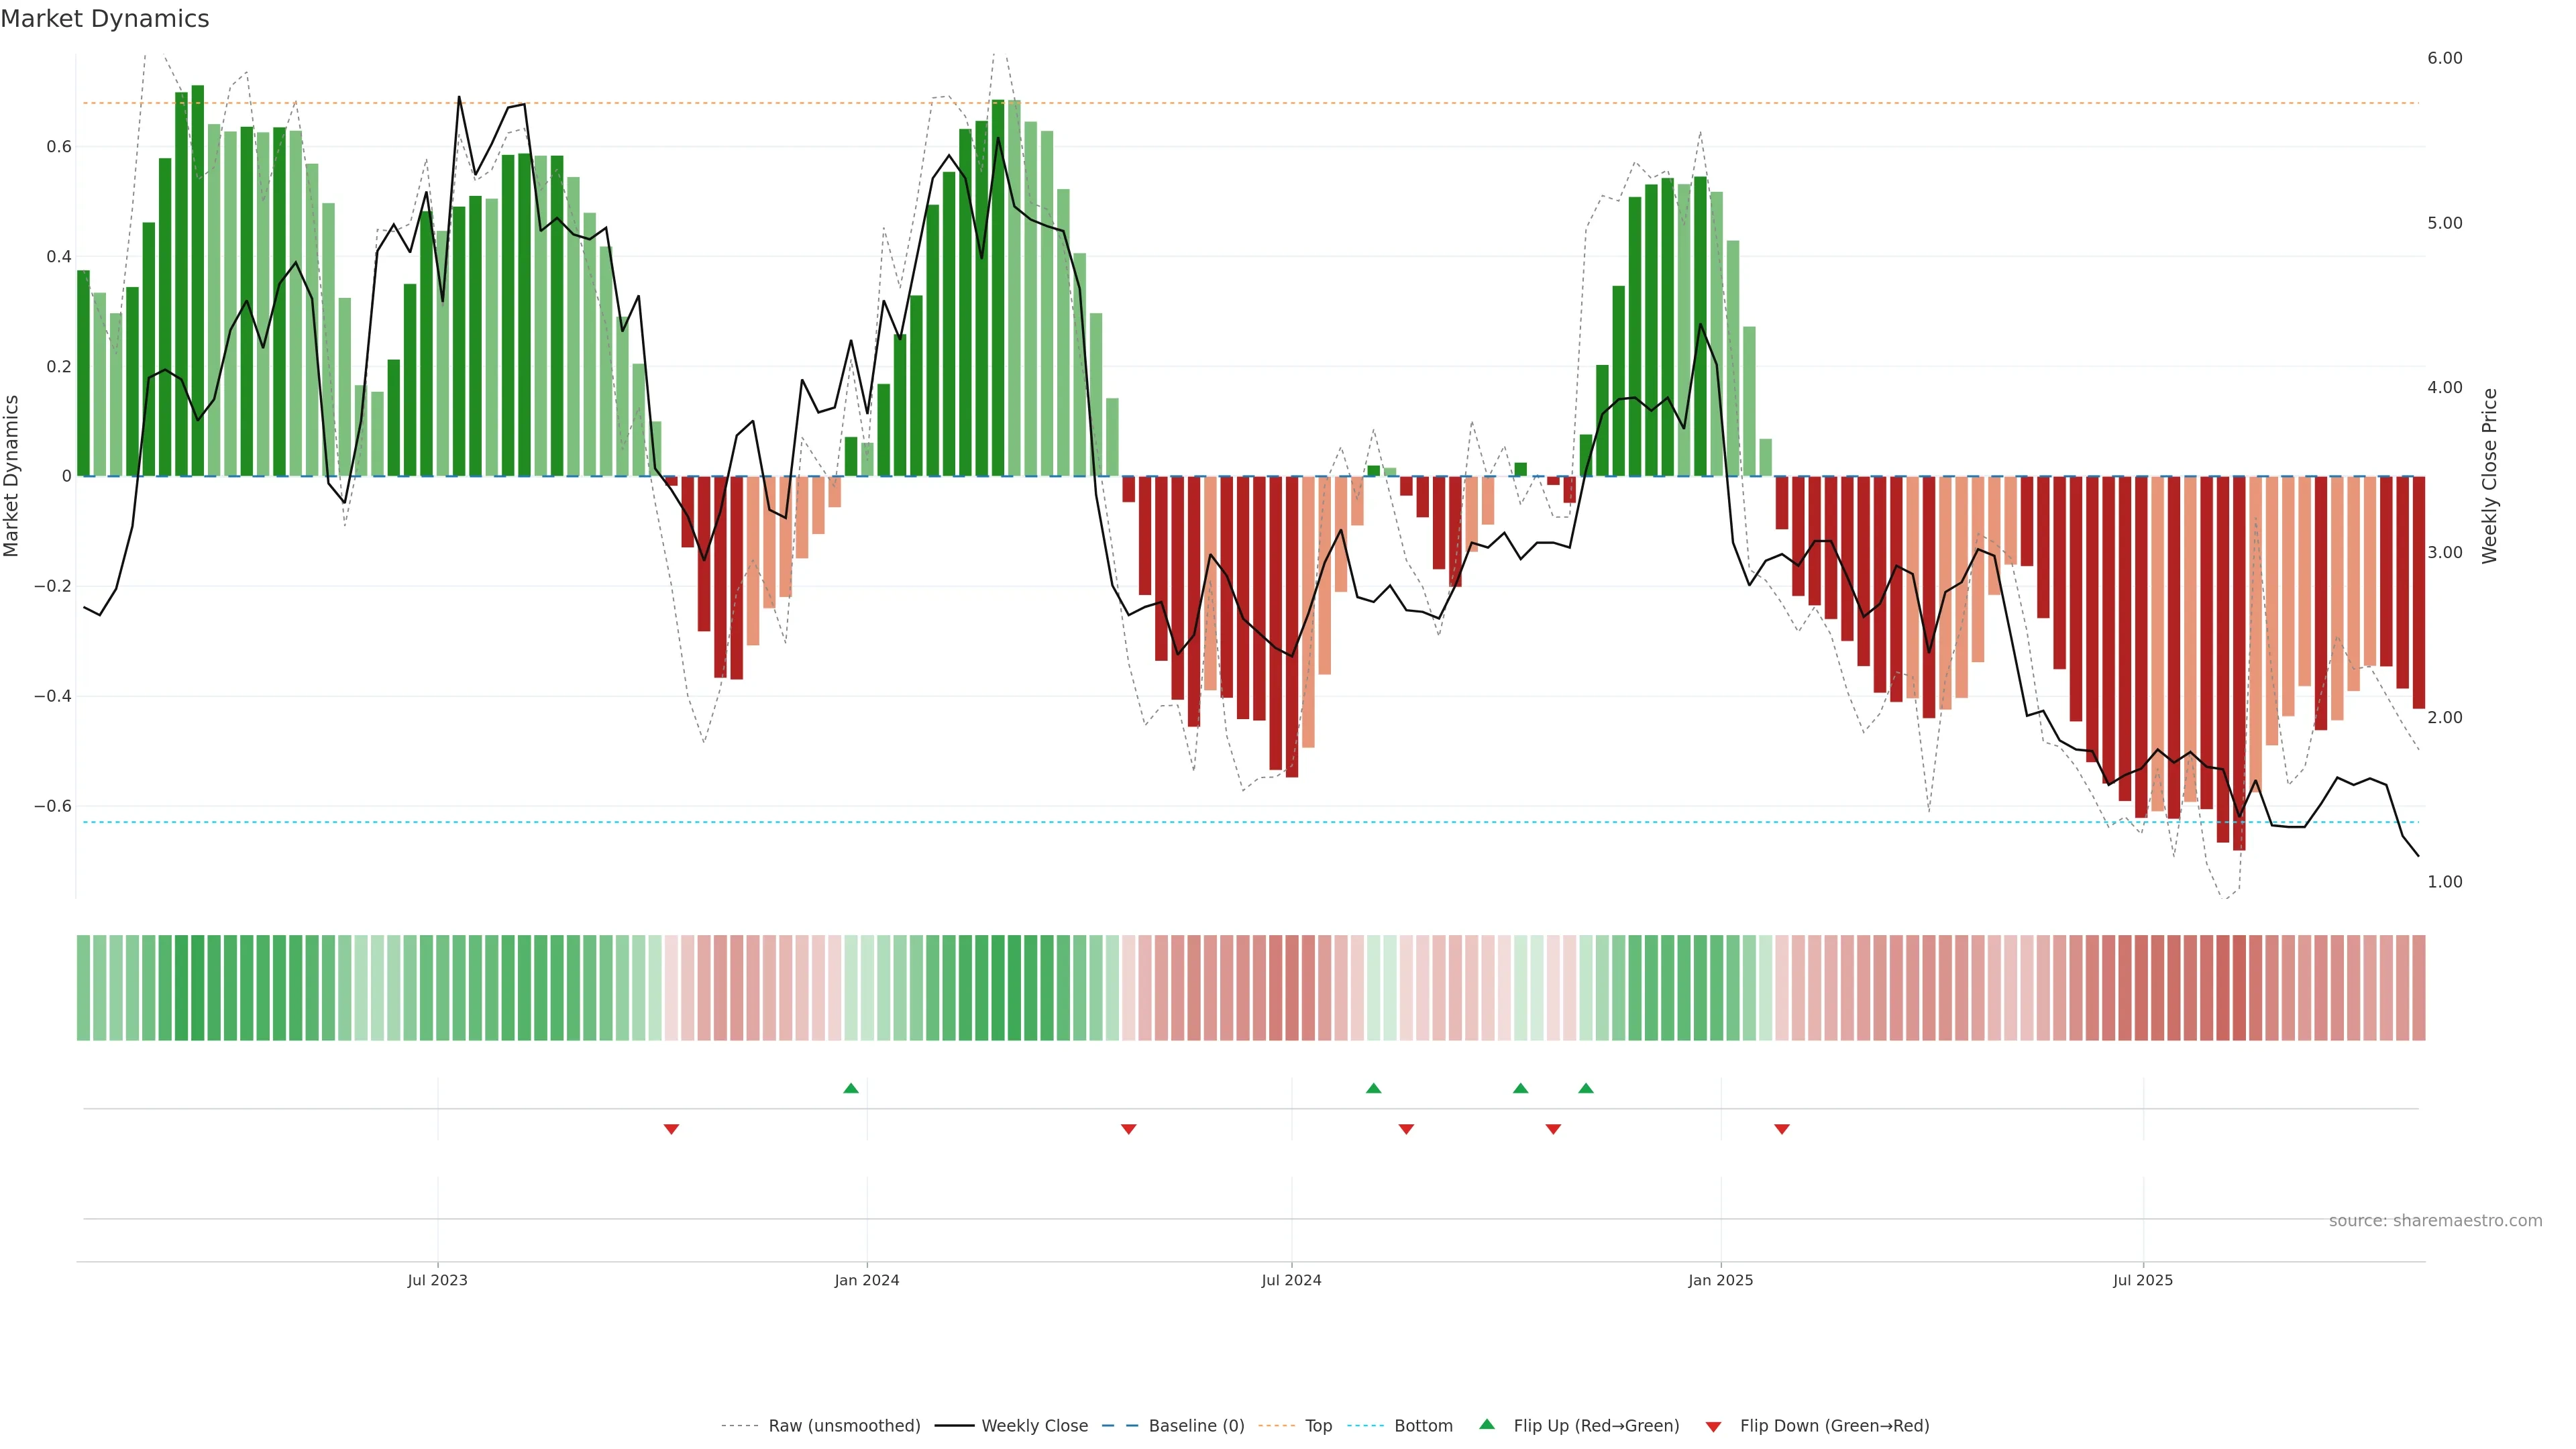Toggle the Baseline (0) legend entry
Screen dimensions: 2576x1449
pos(1196,1426)
